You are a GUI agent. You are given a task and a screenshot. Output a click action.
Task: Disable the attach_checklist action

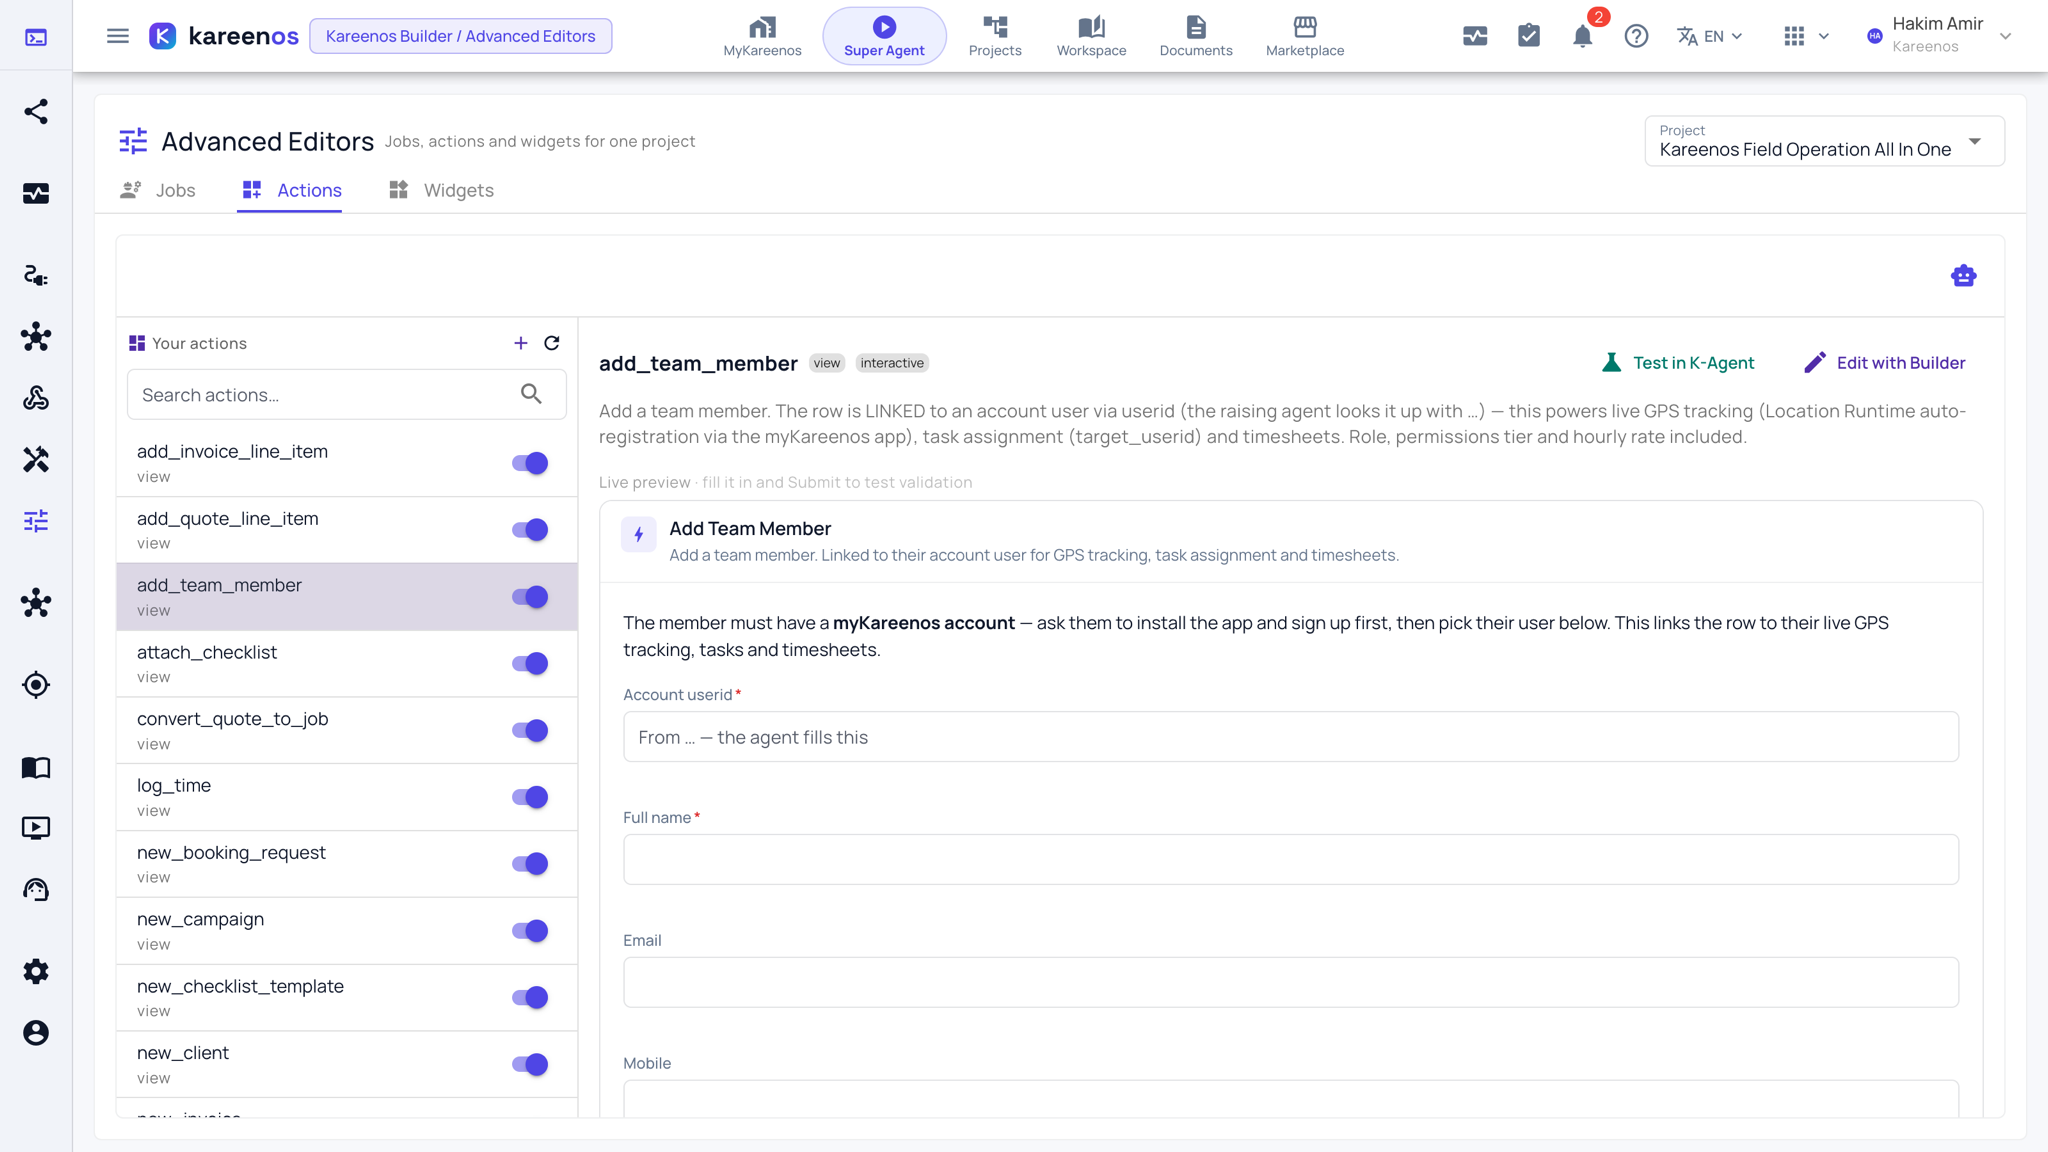(530, 664)
